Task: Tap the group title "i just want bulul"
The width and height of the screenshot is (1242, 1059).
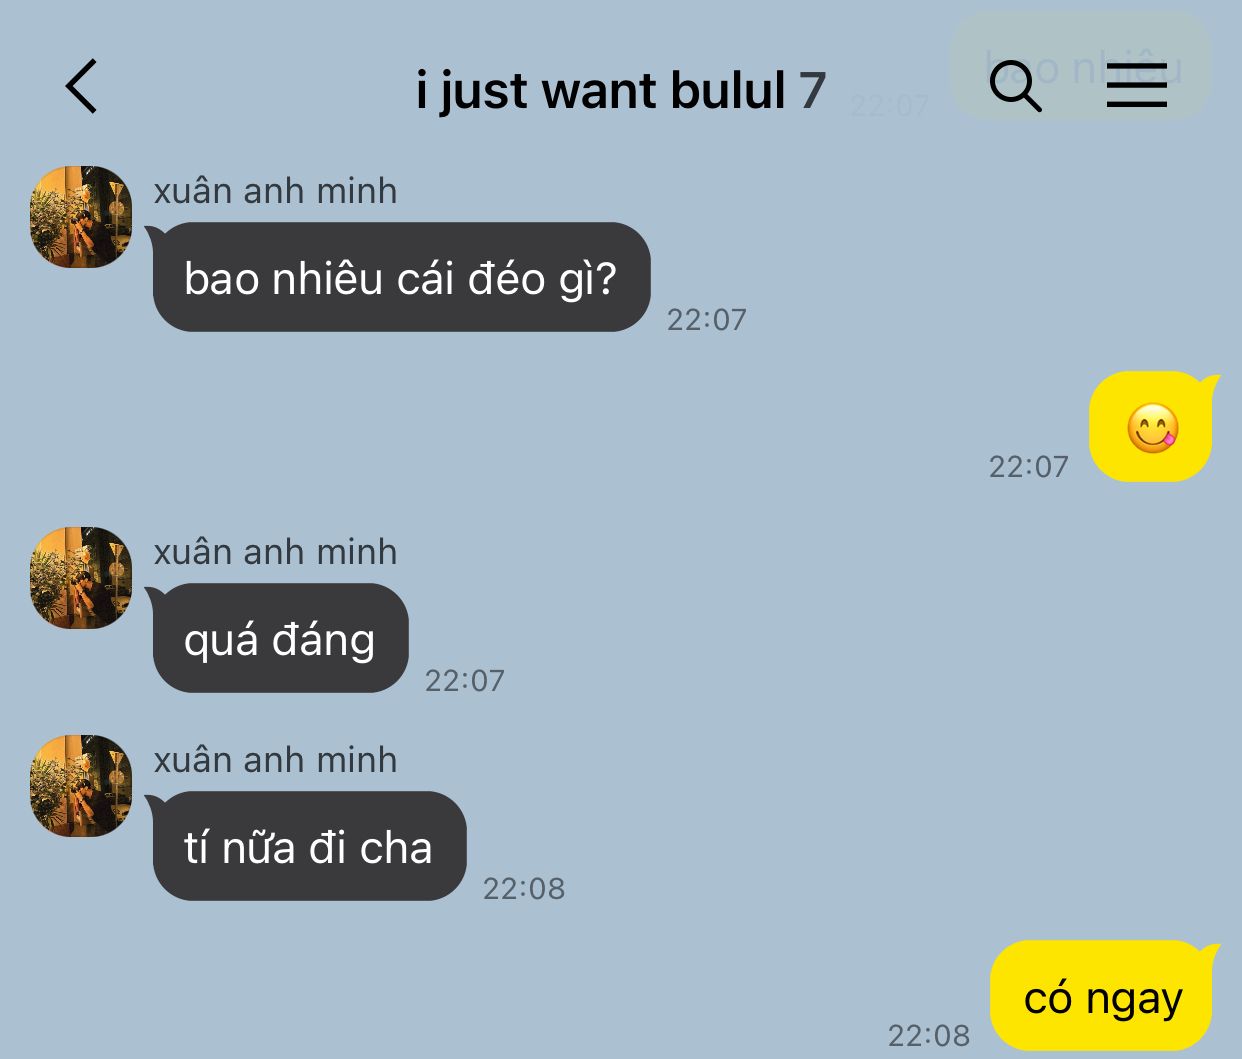Action: tap(601, 91)
